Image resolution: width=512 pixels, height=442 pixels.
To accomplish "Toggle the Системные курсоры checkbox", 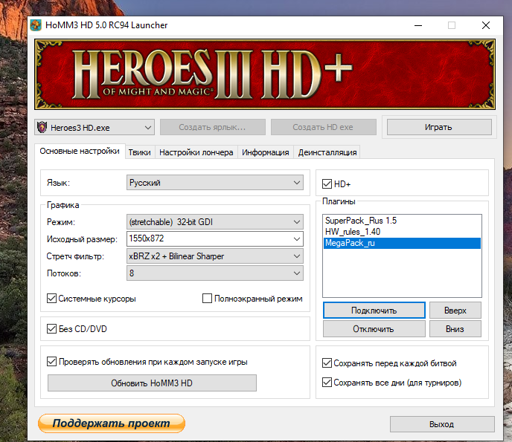I will point(52,298).
